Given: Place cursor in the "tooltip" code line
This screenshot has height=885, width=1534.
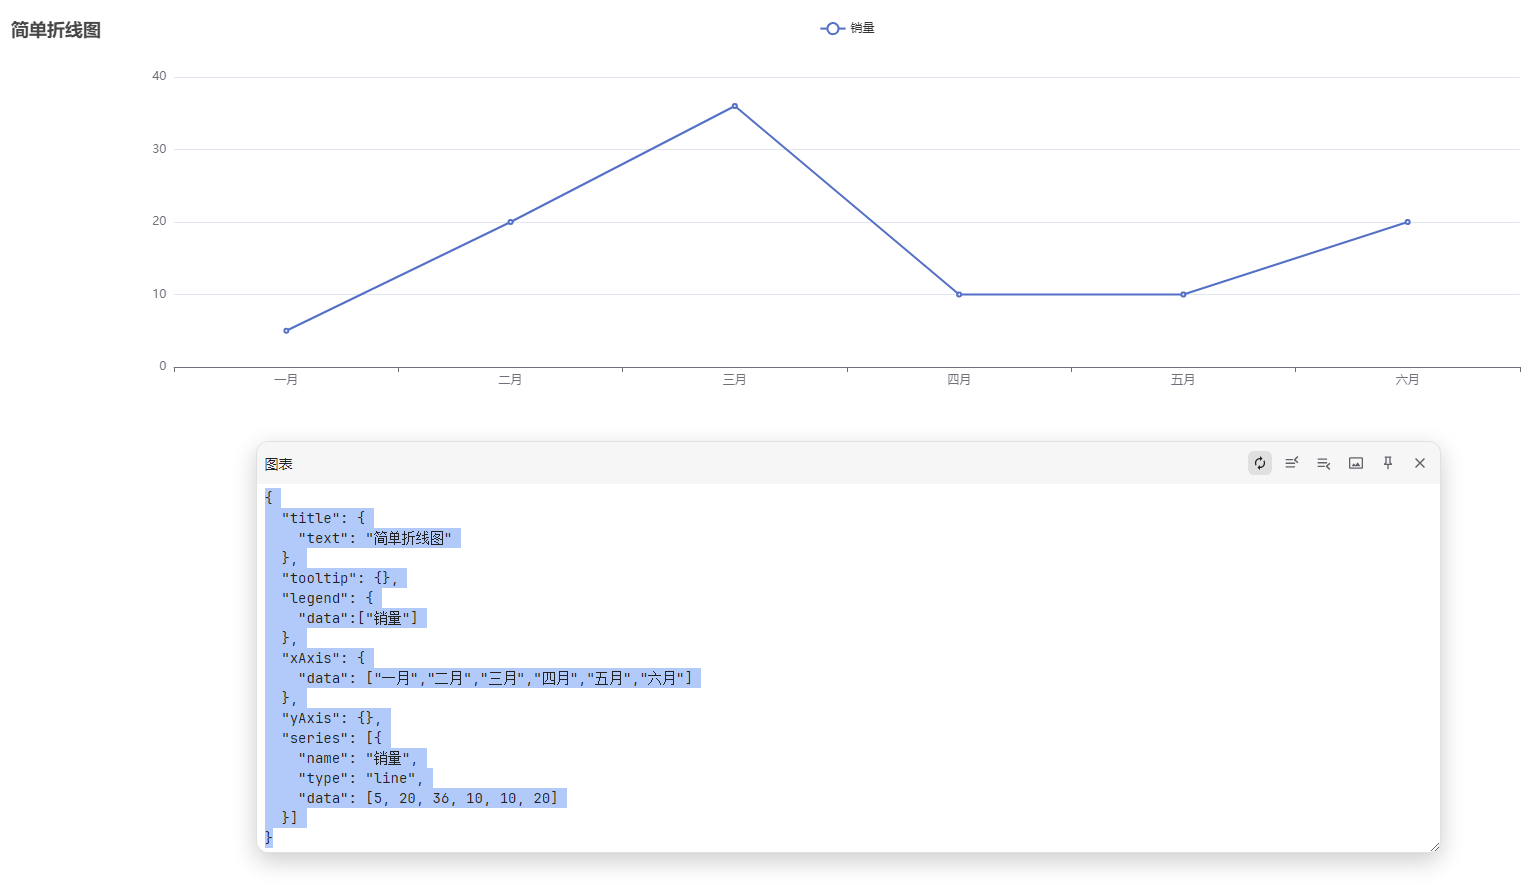Looking at the screenshot, I should click(340, 579).
